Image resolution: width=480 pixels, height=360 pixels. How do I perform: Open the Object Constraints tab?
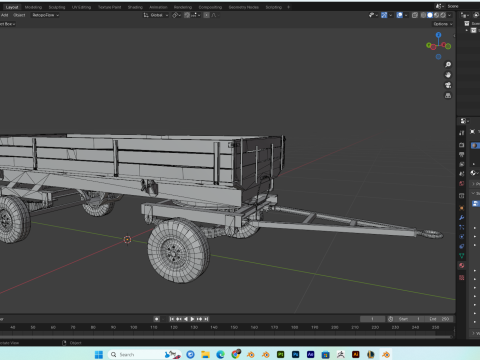462,246
